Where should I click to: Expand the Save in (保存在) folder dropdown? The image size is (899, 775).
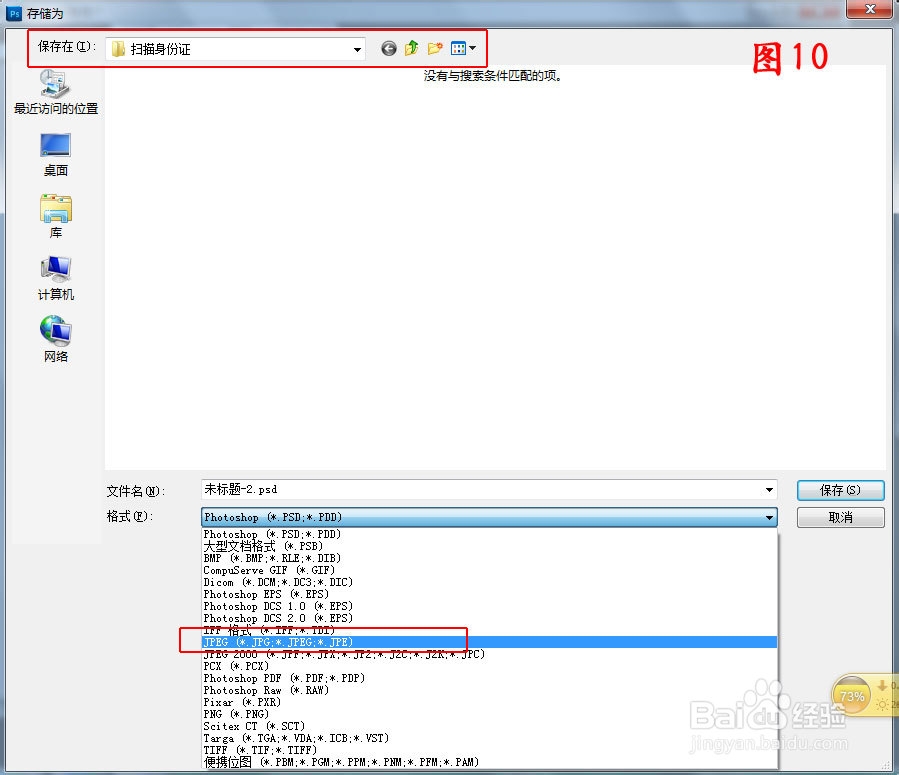click(357, 49)
